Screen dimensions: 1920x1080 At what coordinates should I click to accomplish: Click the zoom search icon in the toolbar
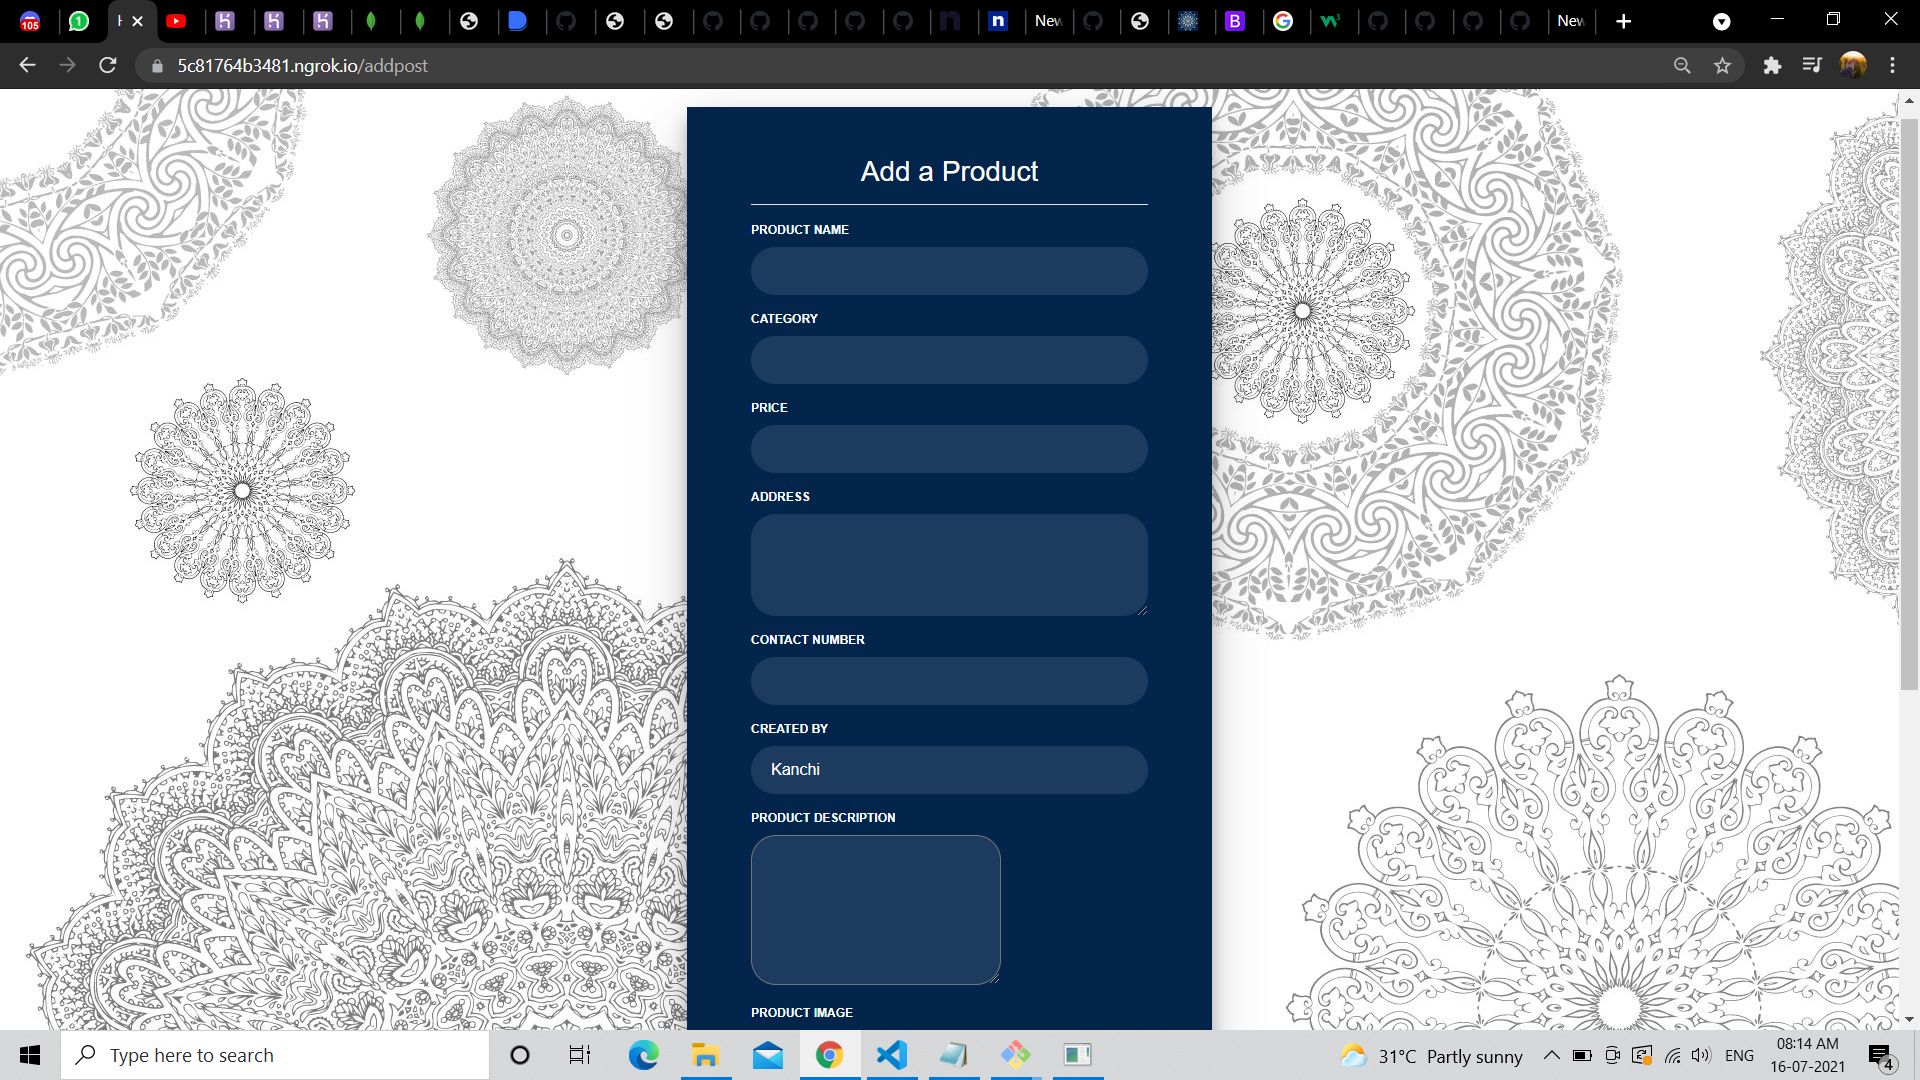coord(1682,65)
